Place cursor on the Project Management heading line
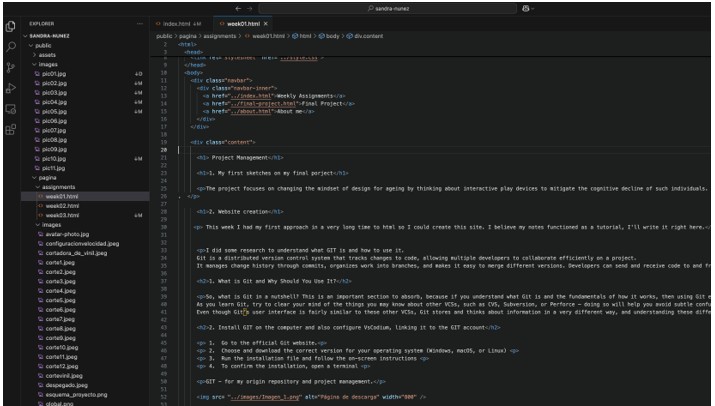This screenshot has width=715, height=406. pos(240,158)
